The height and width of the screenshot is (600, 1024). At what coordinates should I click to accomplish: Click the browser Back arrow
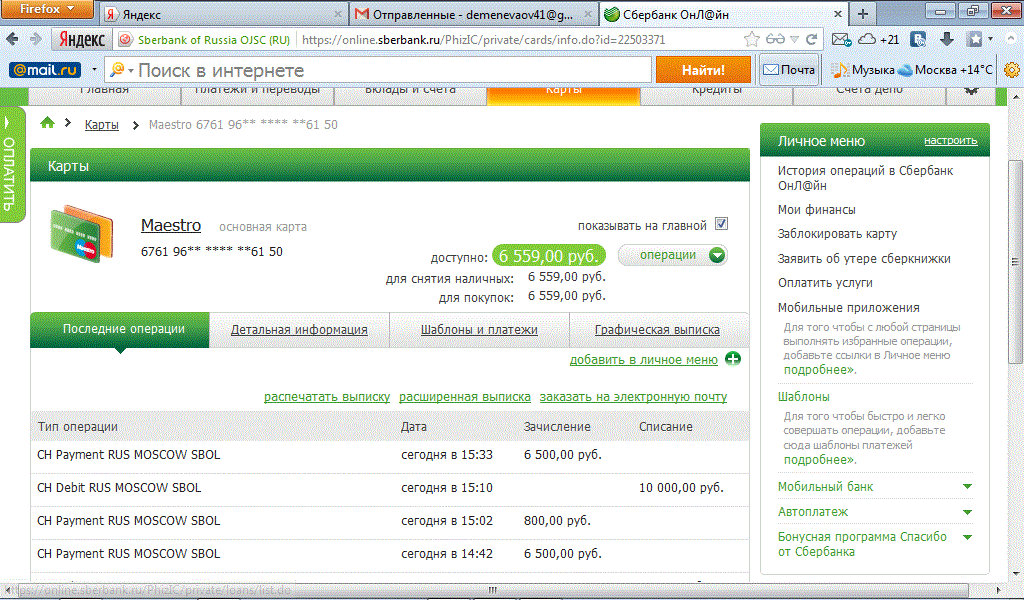pyautogui.click(x=12, y=39)
